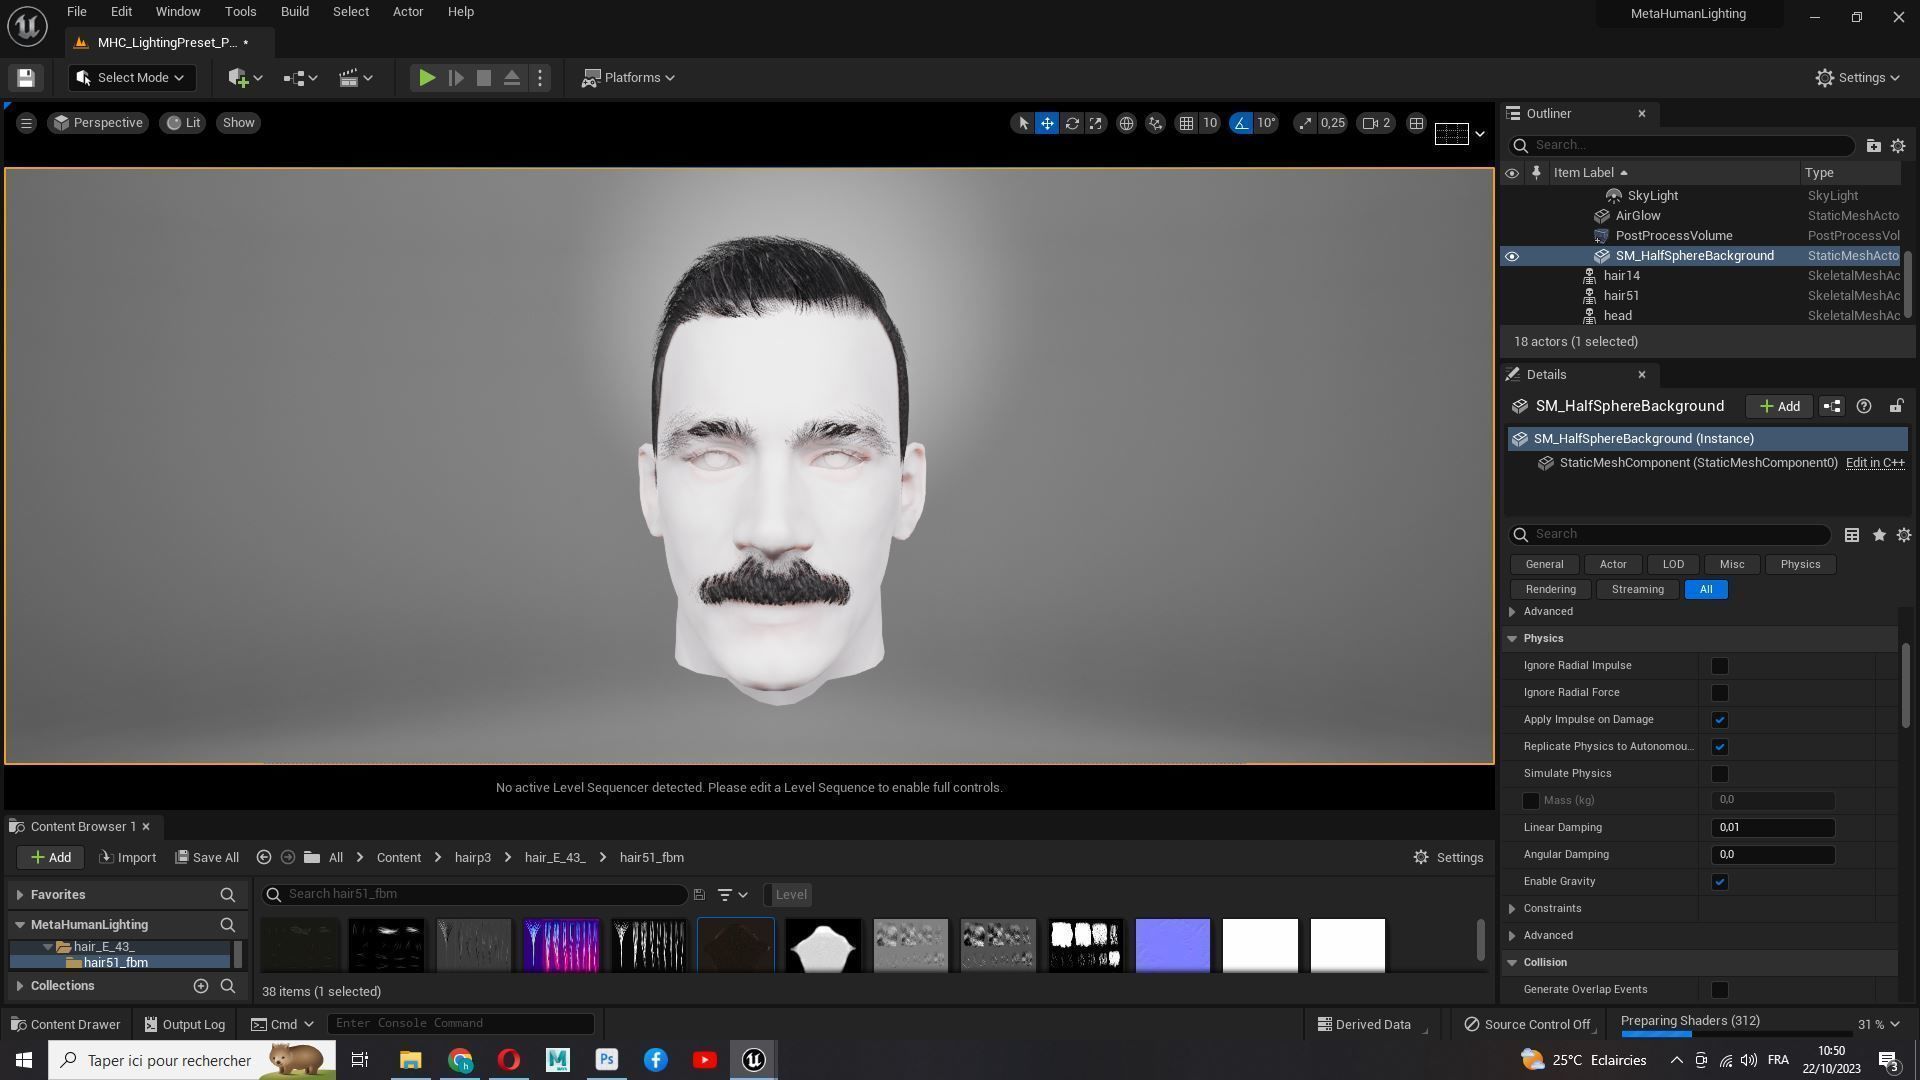Image resolution: width=1920 pixels, height=1080 pixels.
Task: Open the quick add content dropdown
Action: pos(245,78)
